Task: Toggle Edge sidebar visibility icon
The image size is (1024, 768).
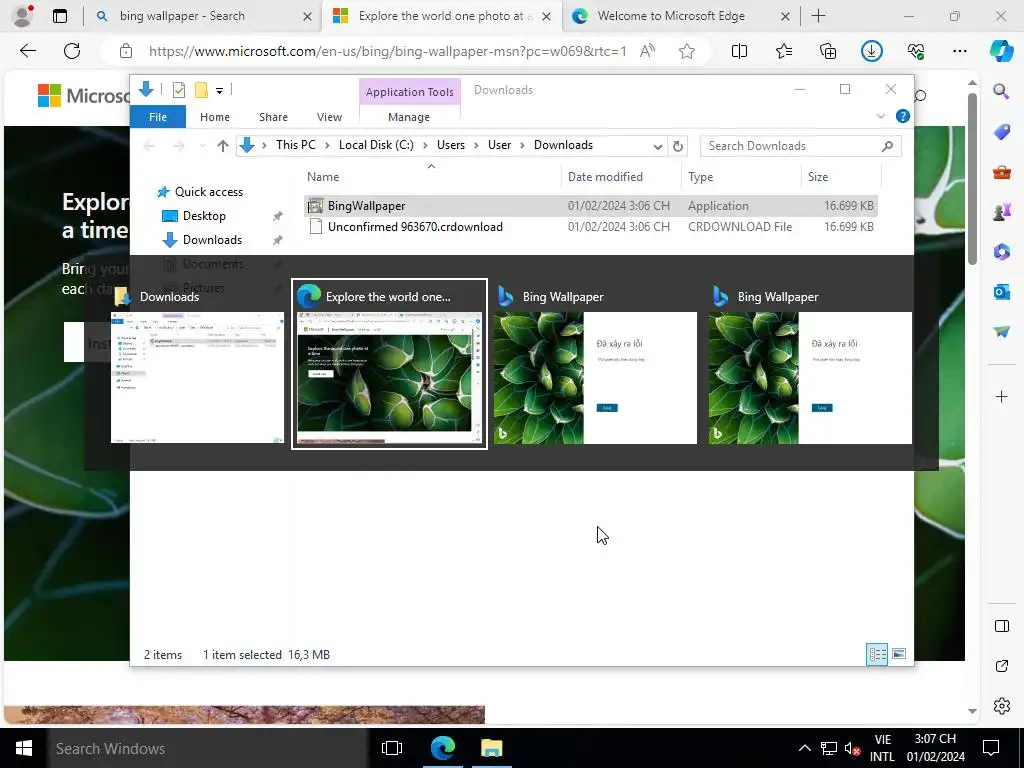Action: [x=1001, y=626]
